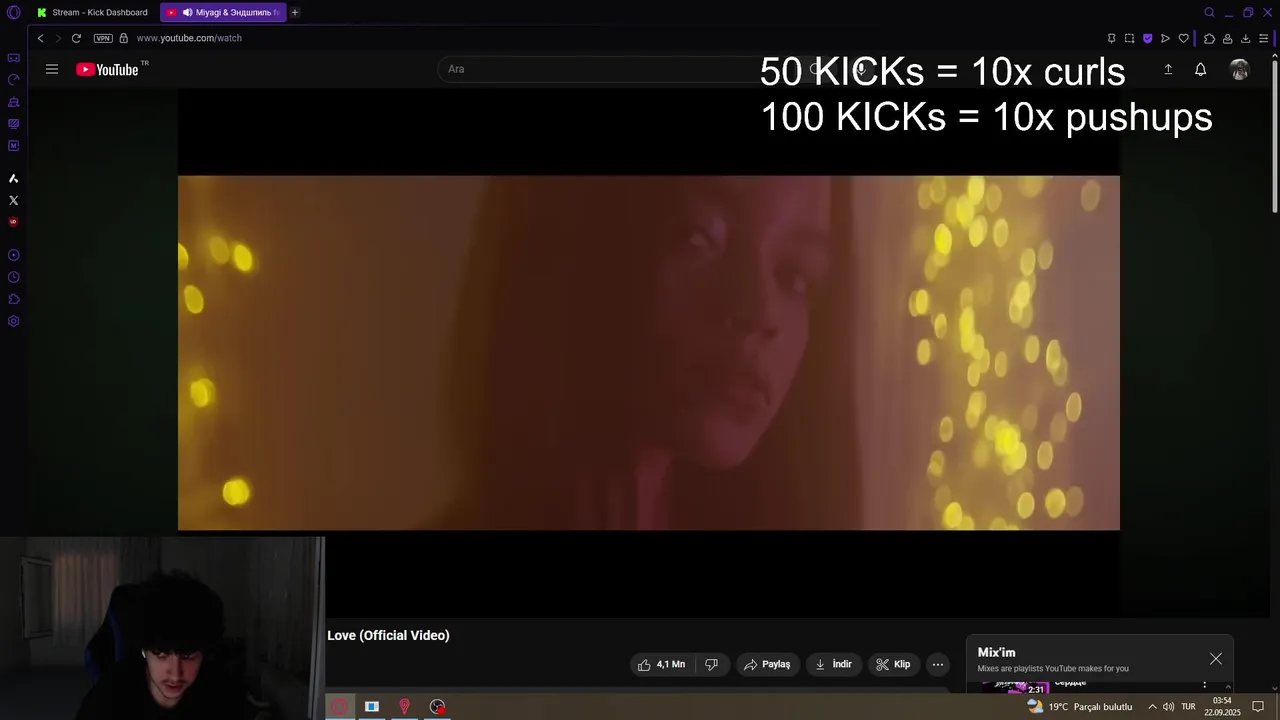Click the Paylaş share button
This screenshot has width=1280, height=720.
[767, 664]
